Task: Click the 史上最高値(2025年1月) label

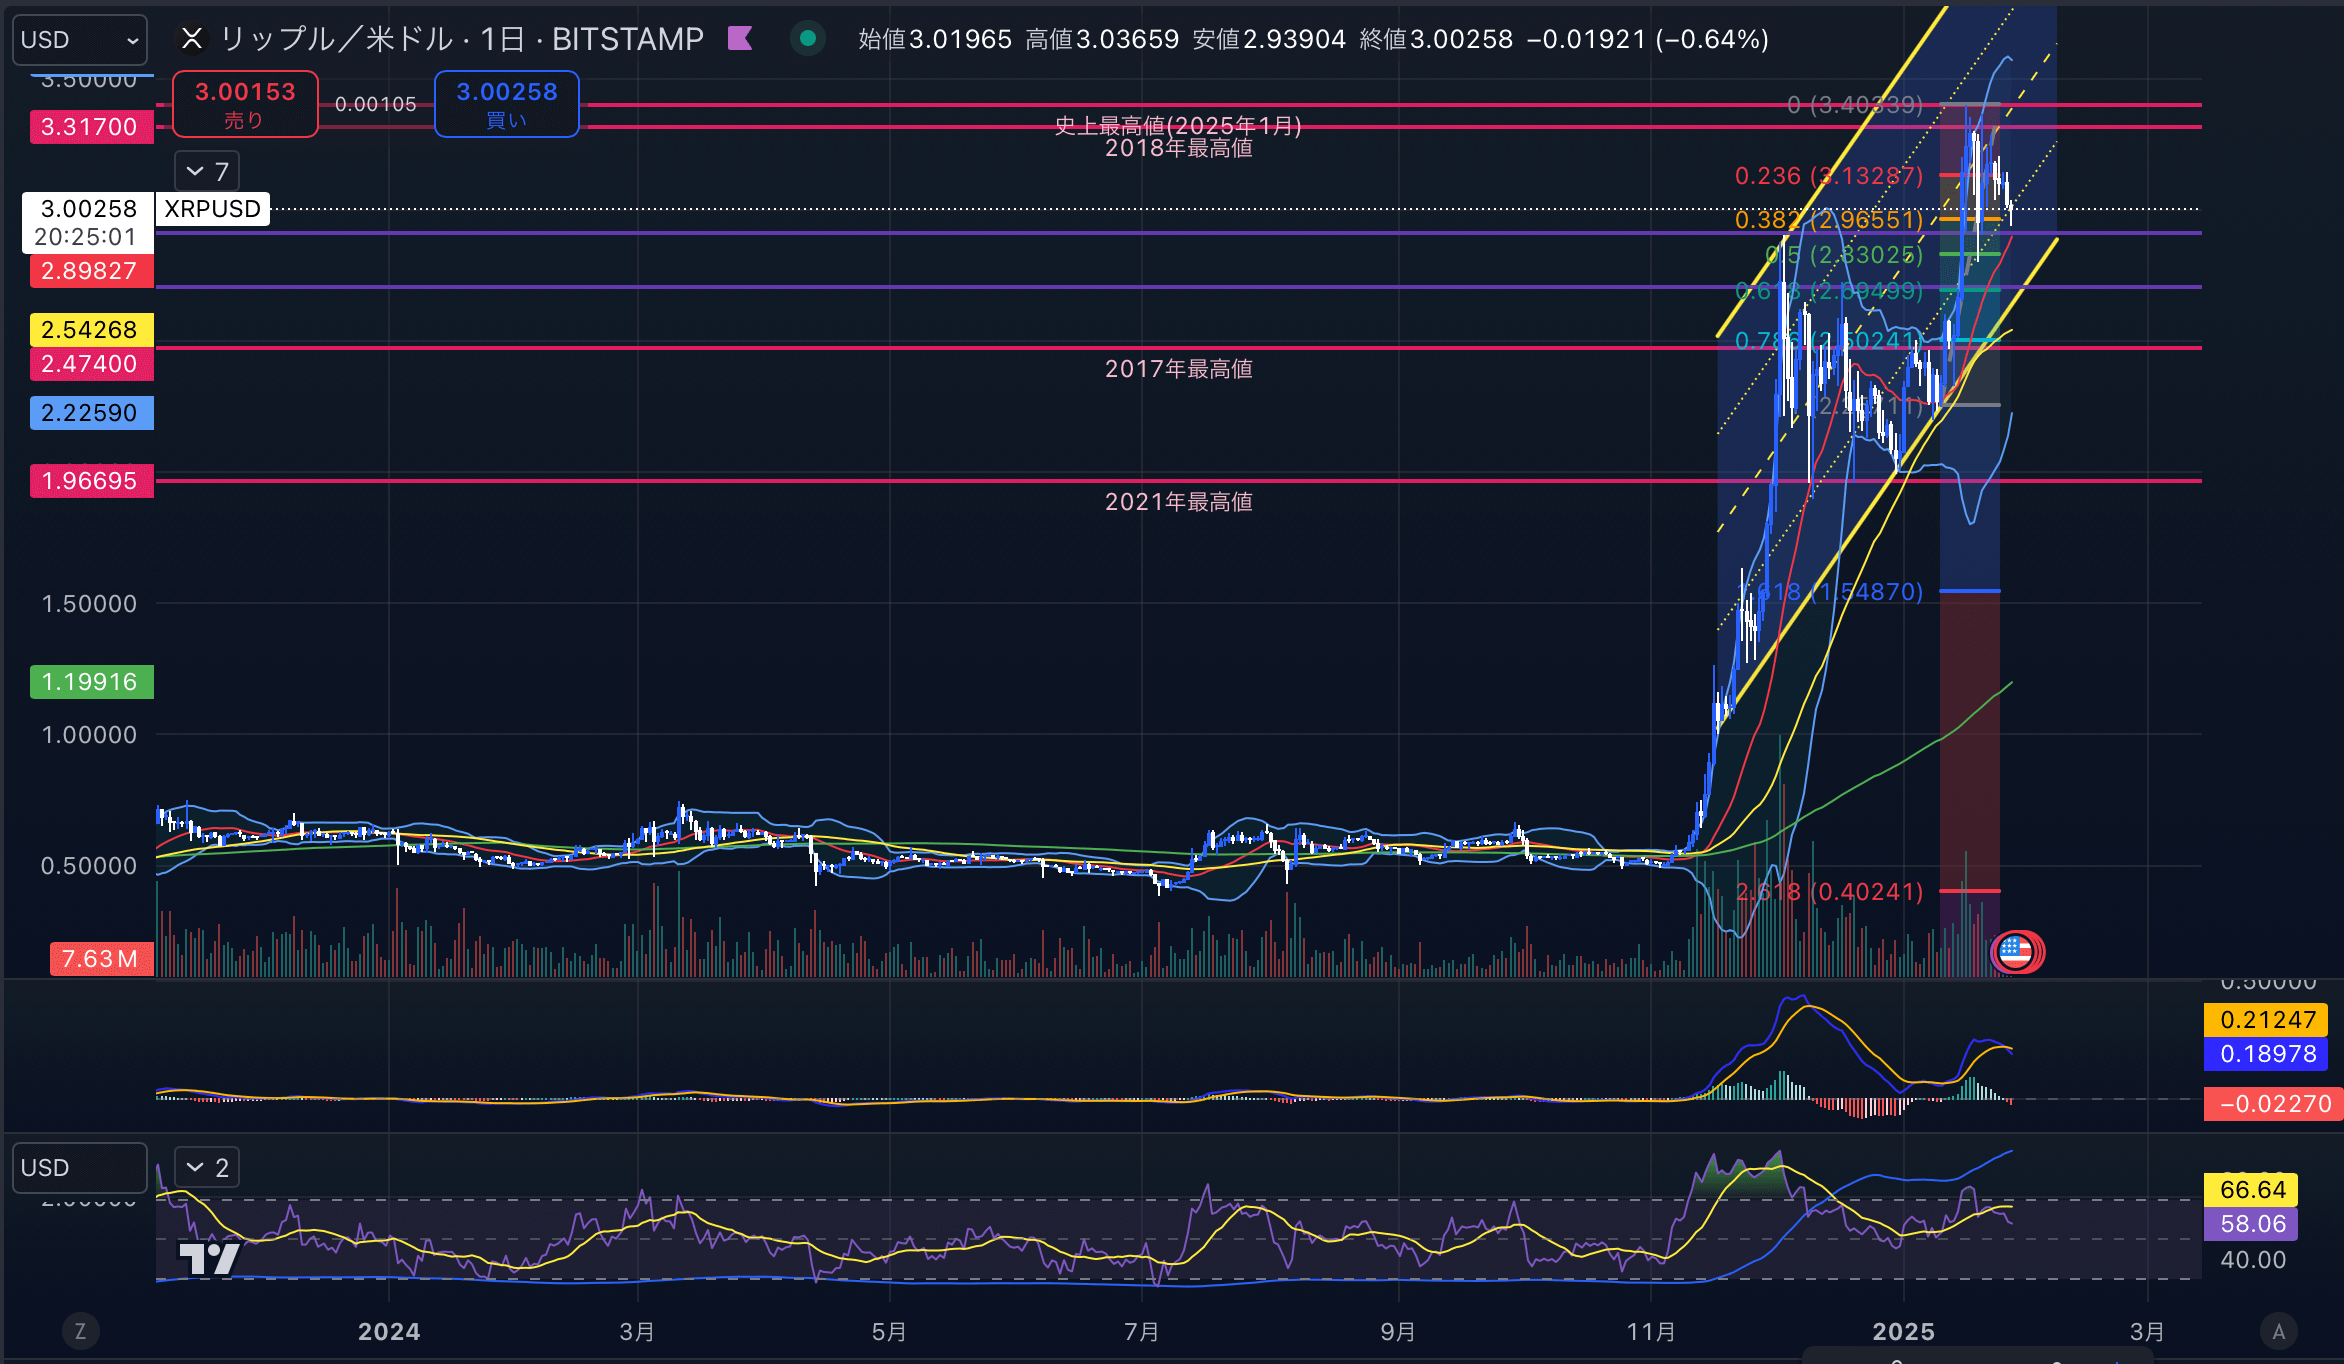Action: tap(1179, 126)
